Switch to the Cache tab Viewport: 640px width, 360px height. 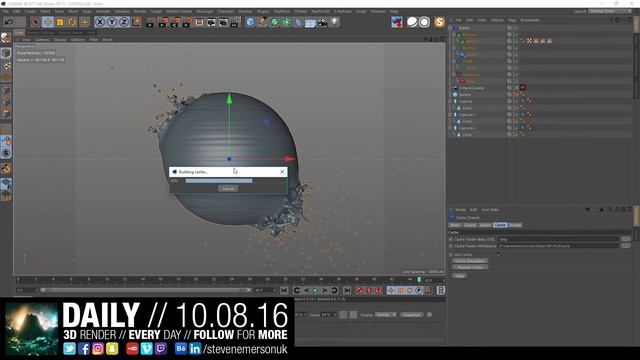tap(500, 225)
